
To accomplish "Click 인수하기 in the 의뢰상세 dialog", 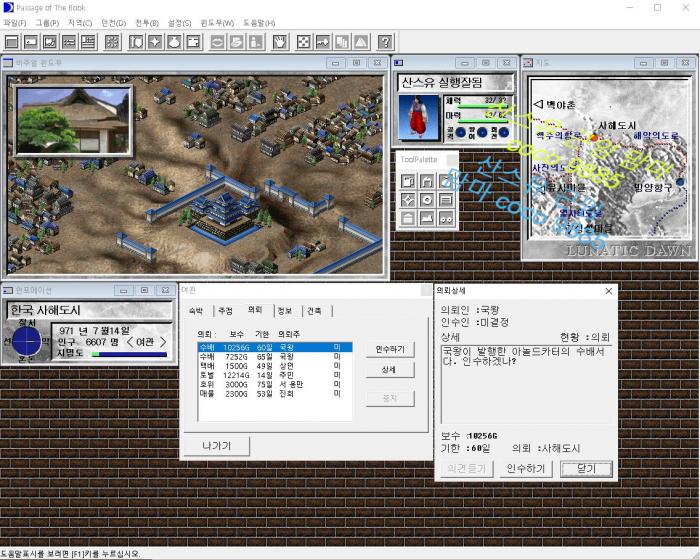I will click(525, 468).
